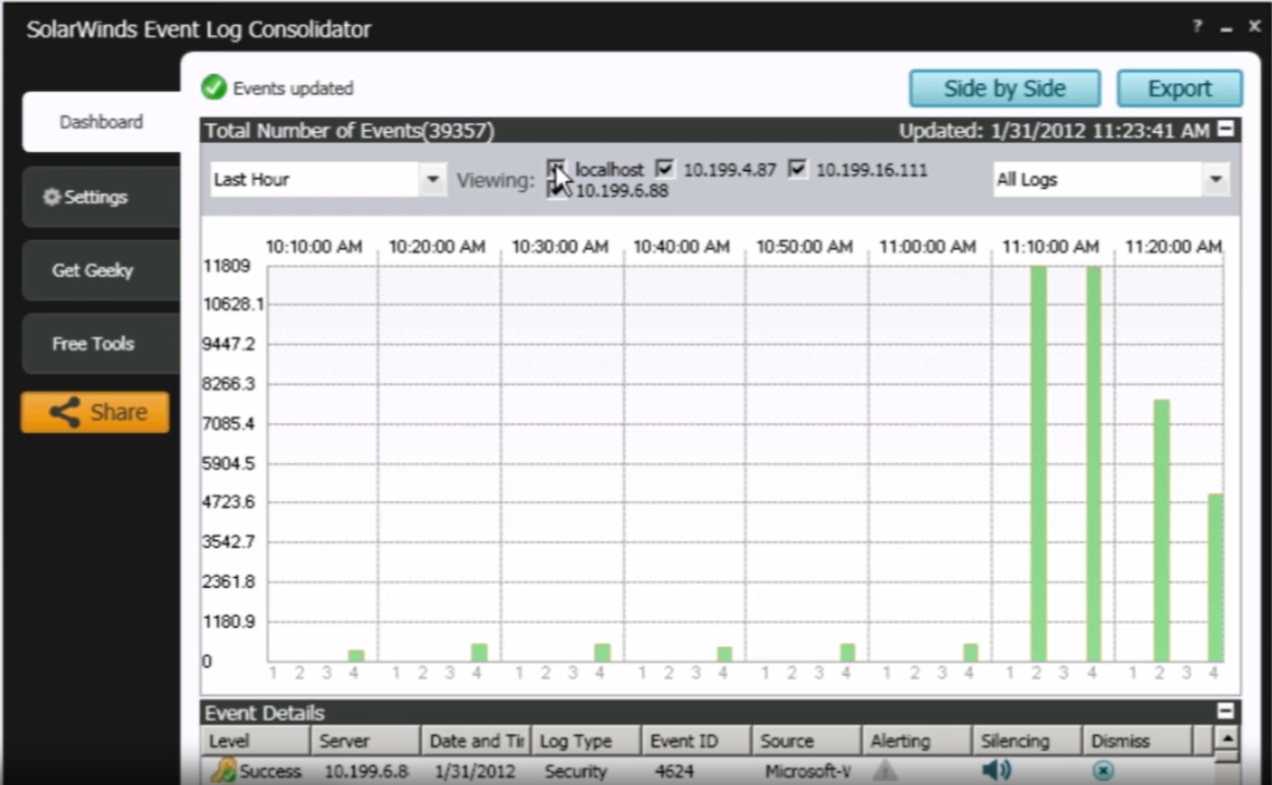Click the green Events updated checkmark icon
This screenshot has height=785, width=1272.
pyautogui.click(x=214, y=87)
